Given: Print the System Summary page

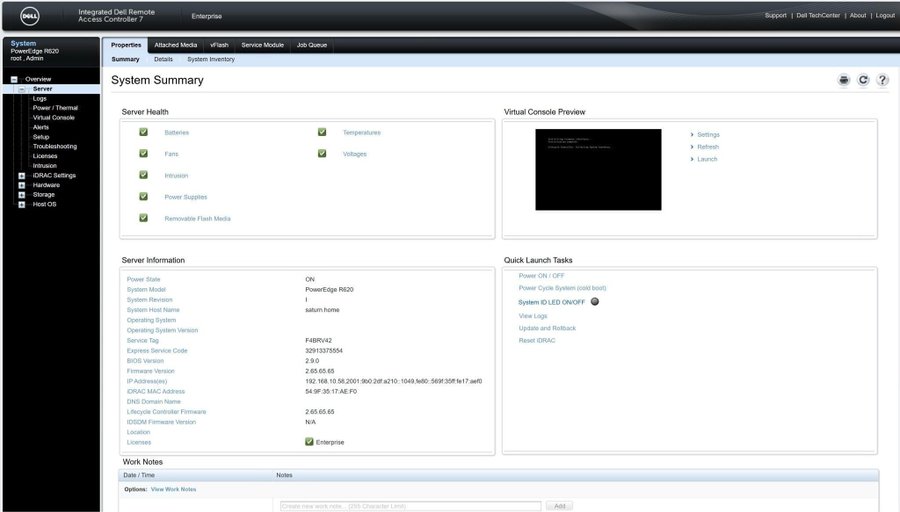Looking at the screenshot, I should [843, 80].
